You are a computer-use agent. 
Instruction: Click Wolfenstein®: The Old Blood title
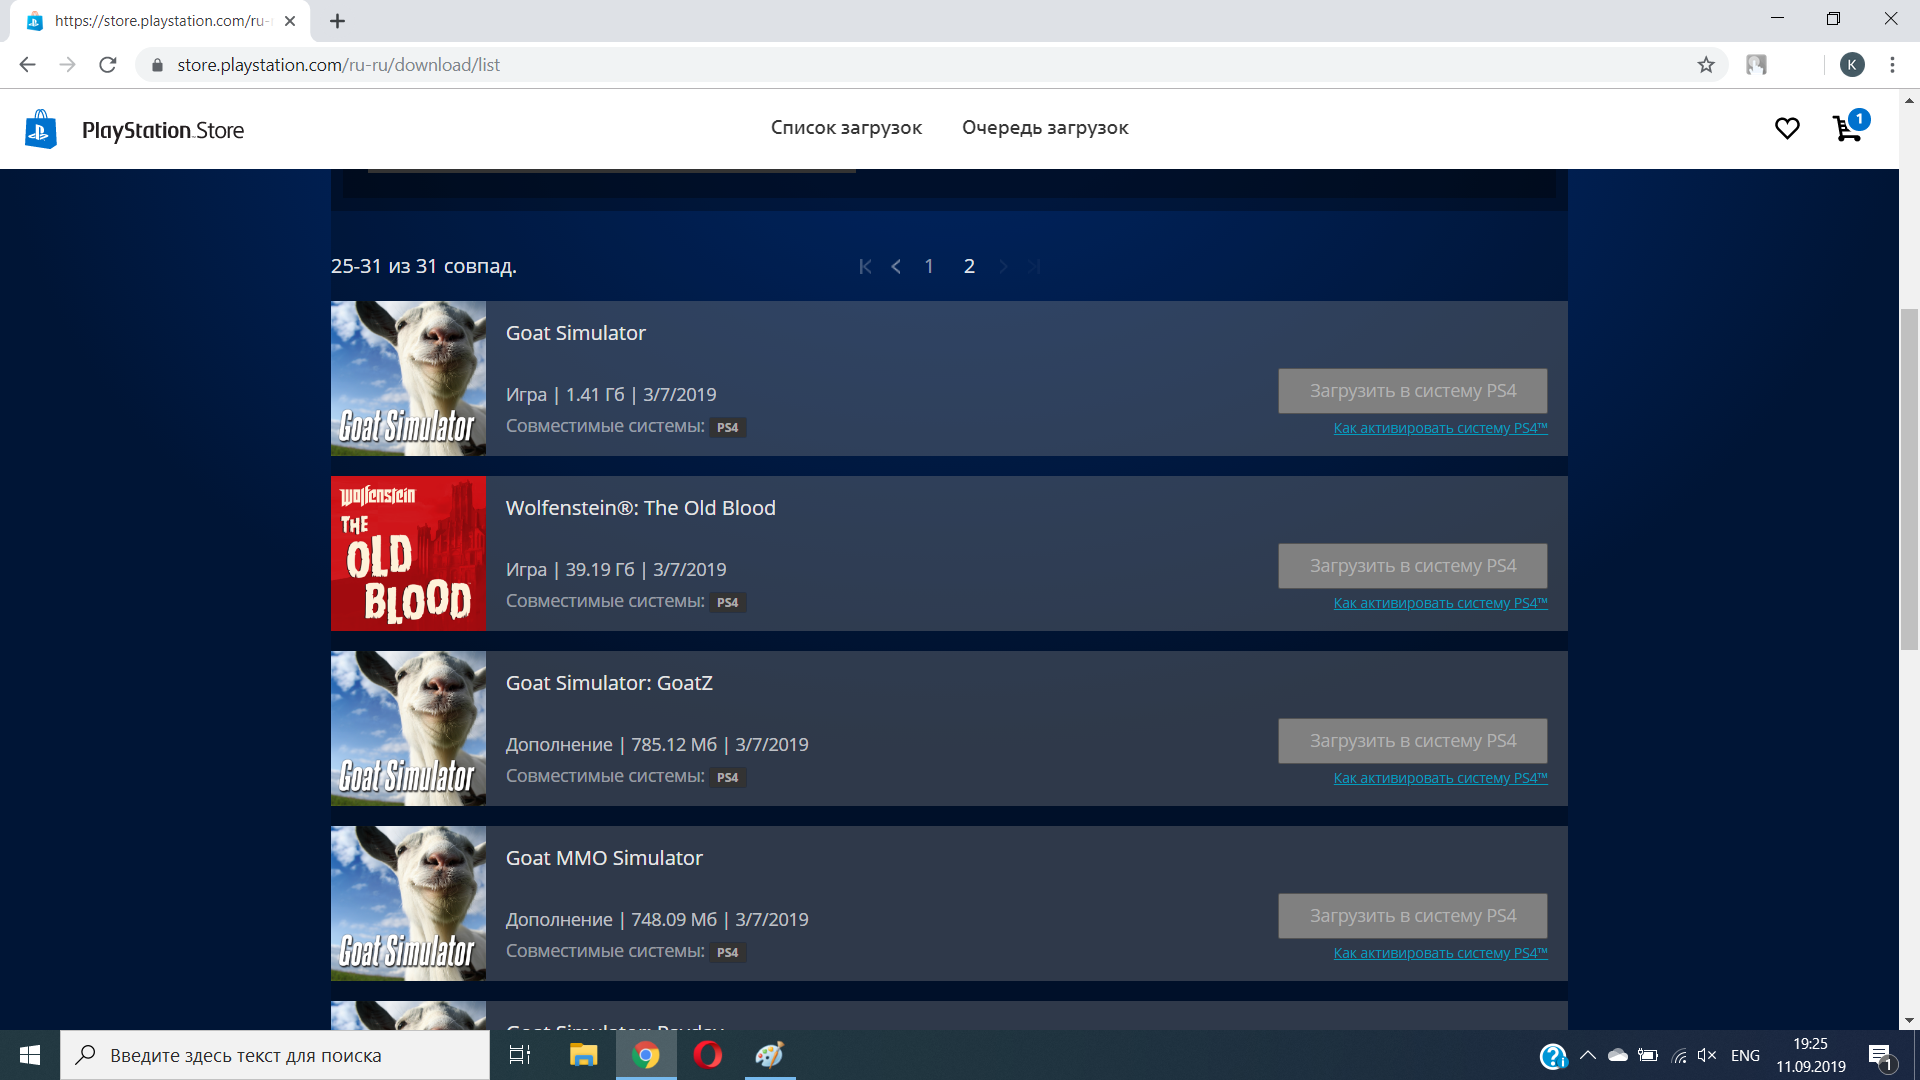[640, 508]
